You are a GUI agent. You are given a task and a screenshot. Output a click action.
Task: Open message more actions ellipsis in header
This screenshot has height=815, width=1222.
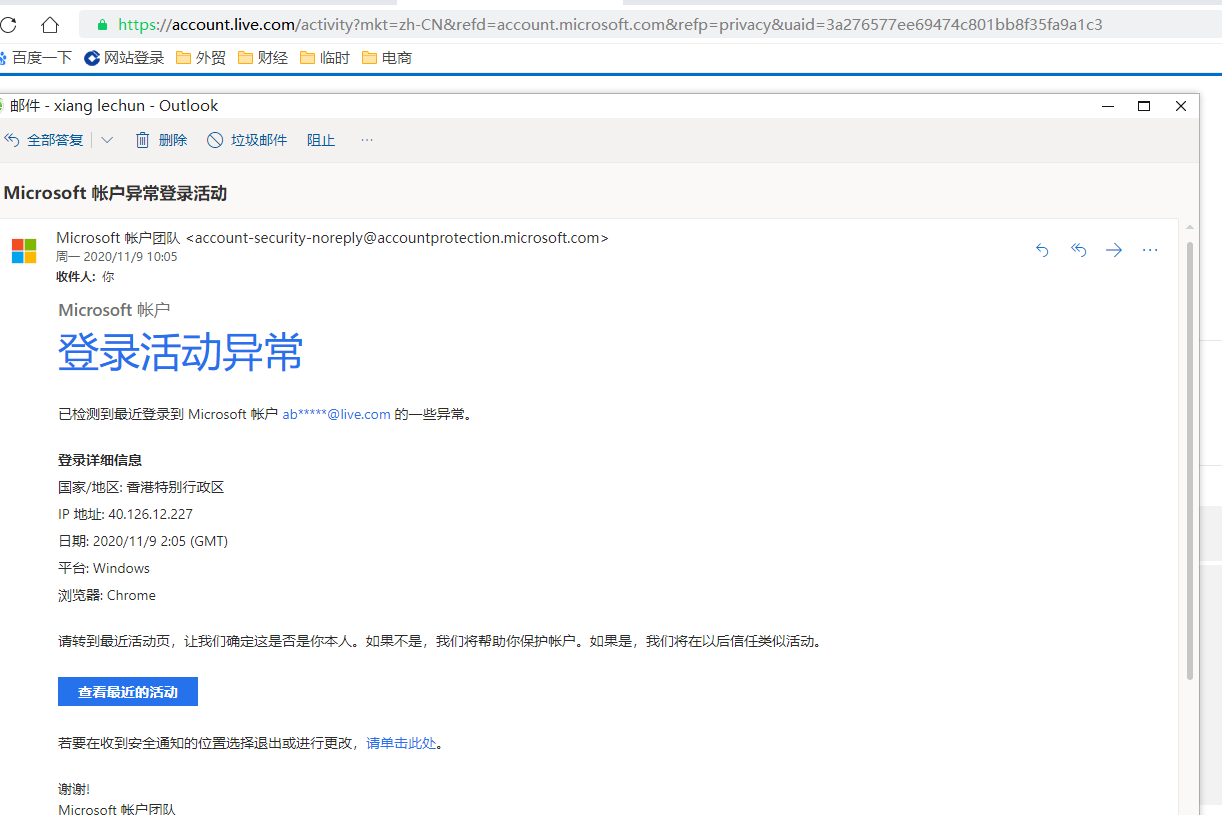(1150, 250)
